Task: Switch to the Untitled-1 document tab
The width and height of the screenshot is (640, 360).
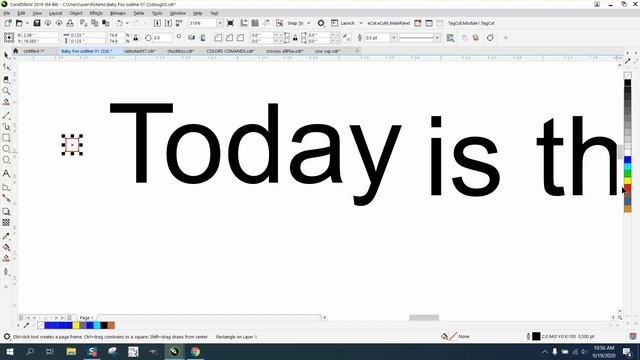Action: coord(33,51)
